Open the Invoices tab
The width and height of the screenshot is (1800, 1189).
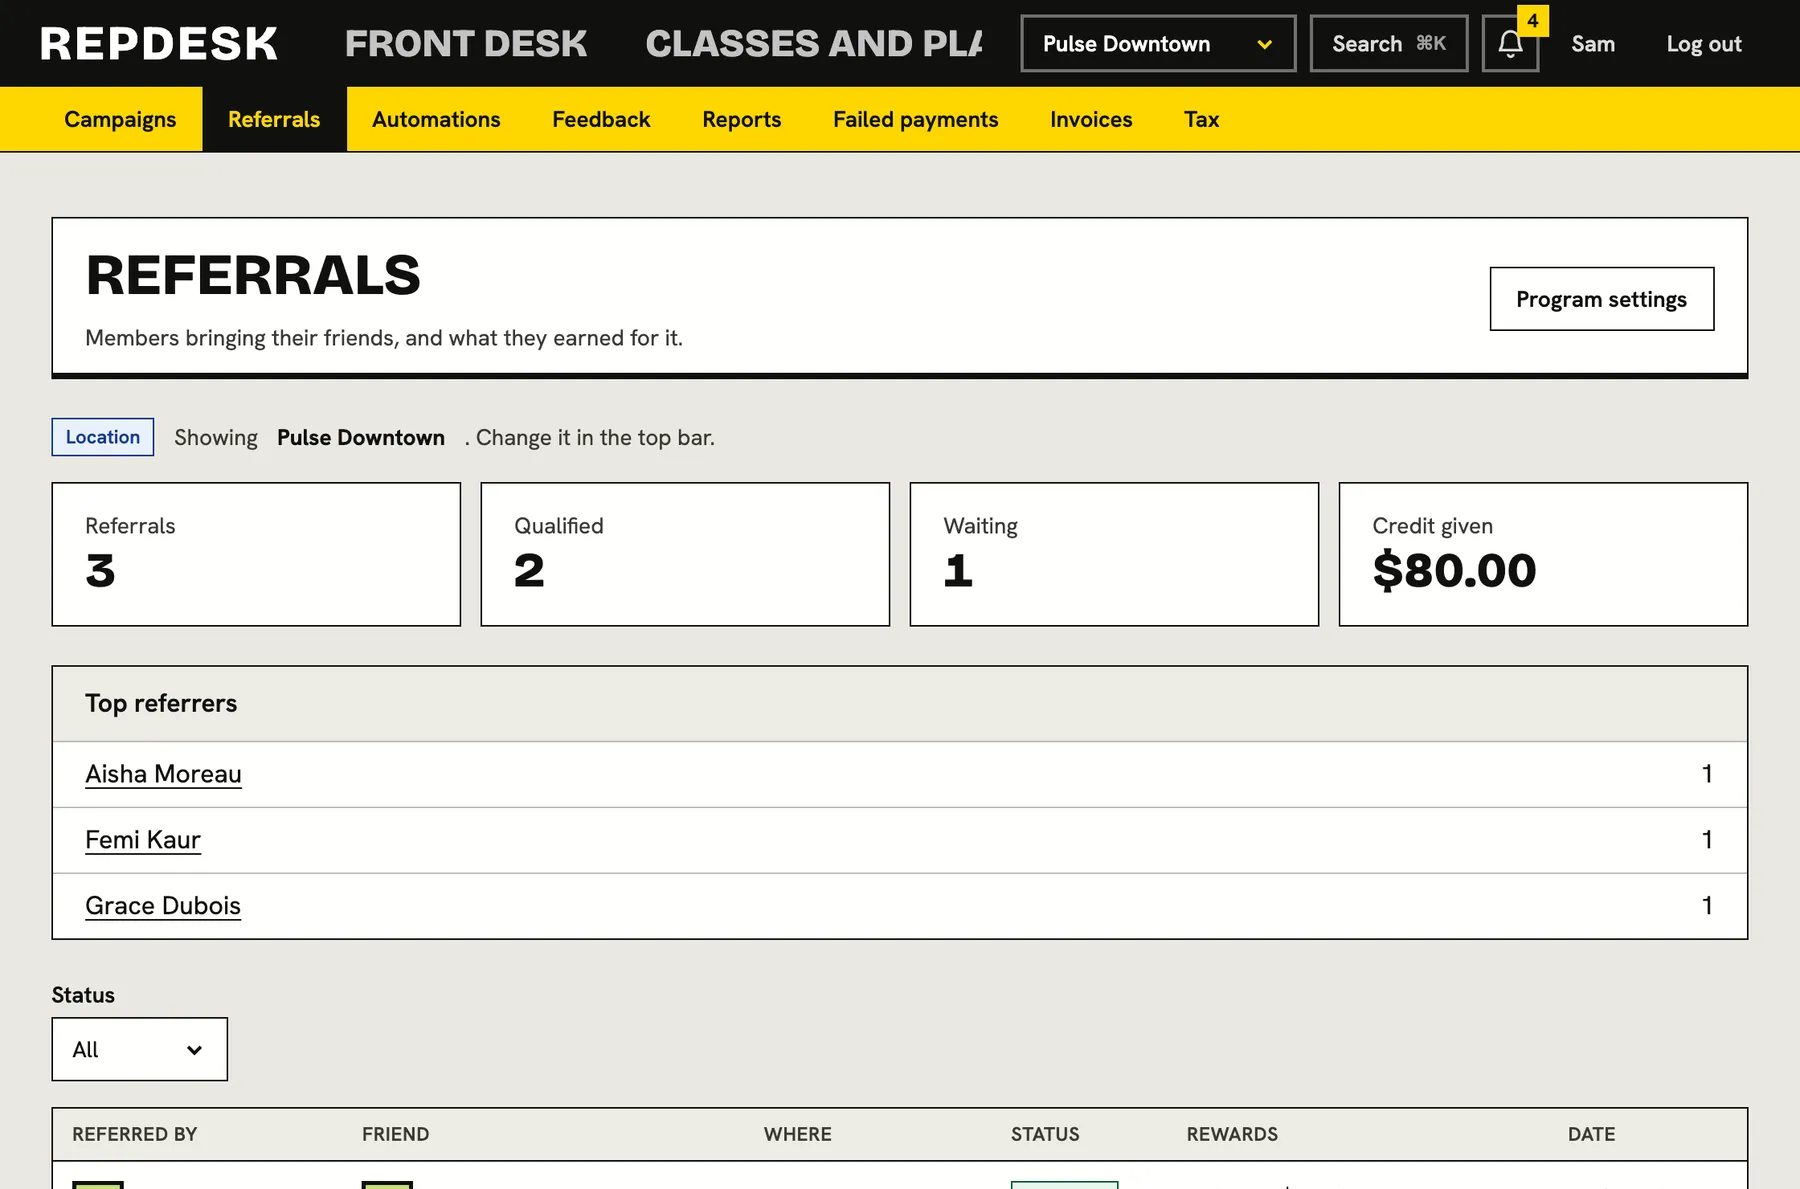click(x=1091, y=119)
